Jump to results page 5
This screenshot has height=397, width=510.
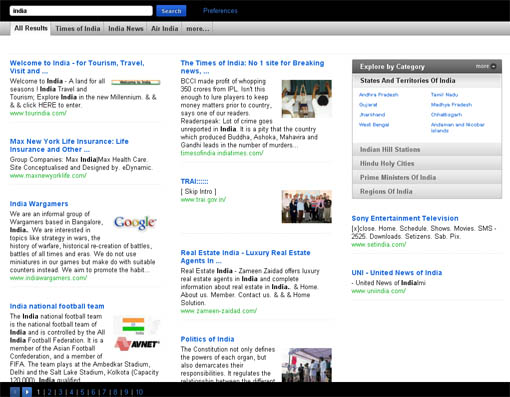tap(82, 392)
